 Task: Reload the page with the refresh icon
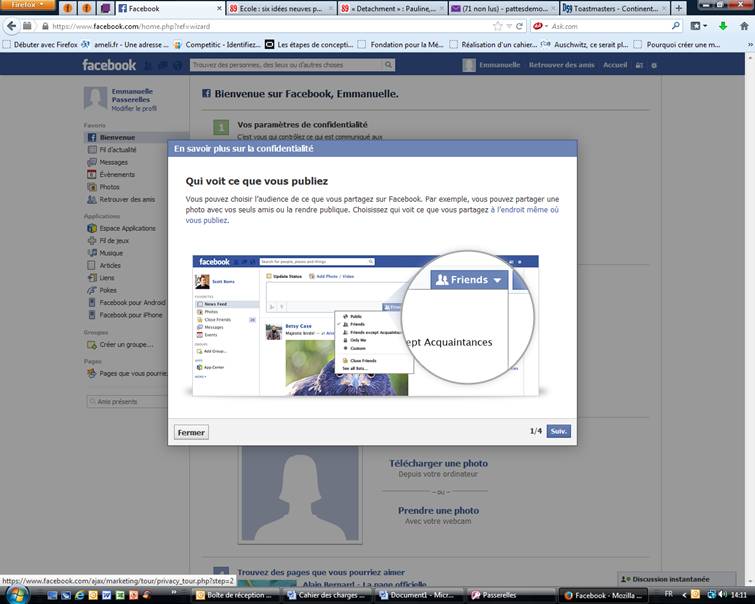pos(519,26)
